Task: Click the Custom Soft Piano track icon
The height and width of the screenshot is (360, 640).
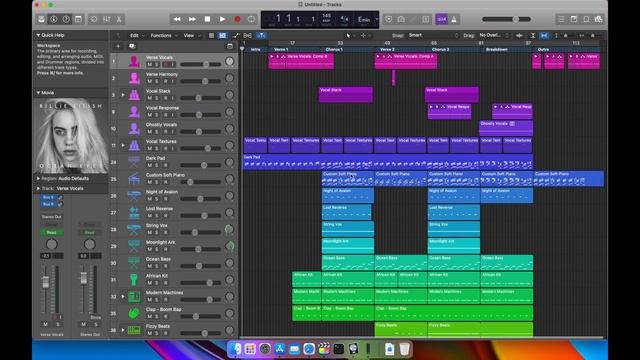Action: click(134, 179)
